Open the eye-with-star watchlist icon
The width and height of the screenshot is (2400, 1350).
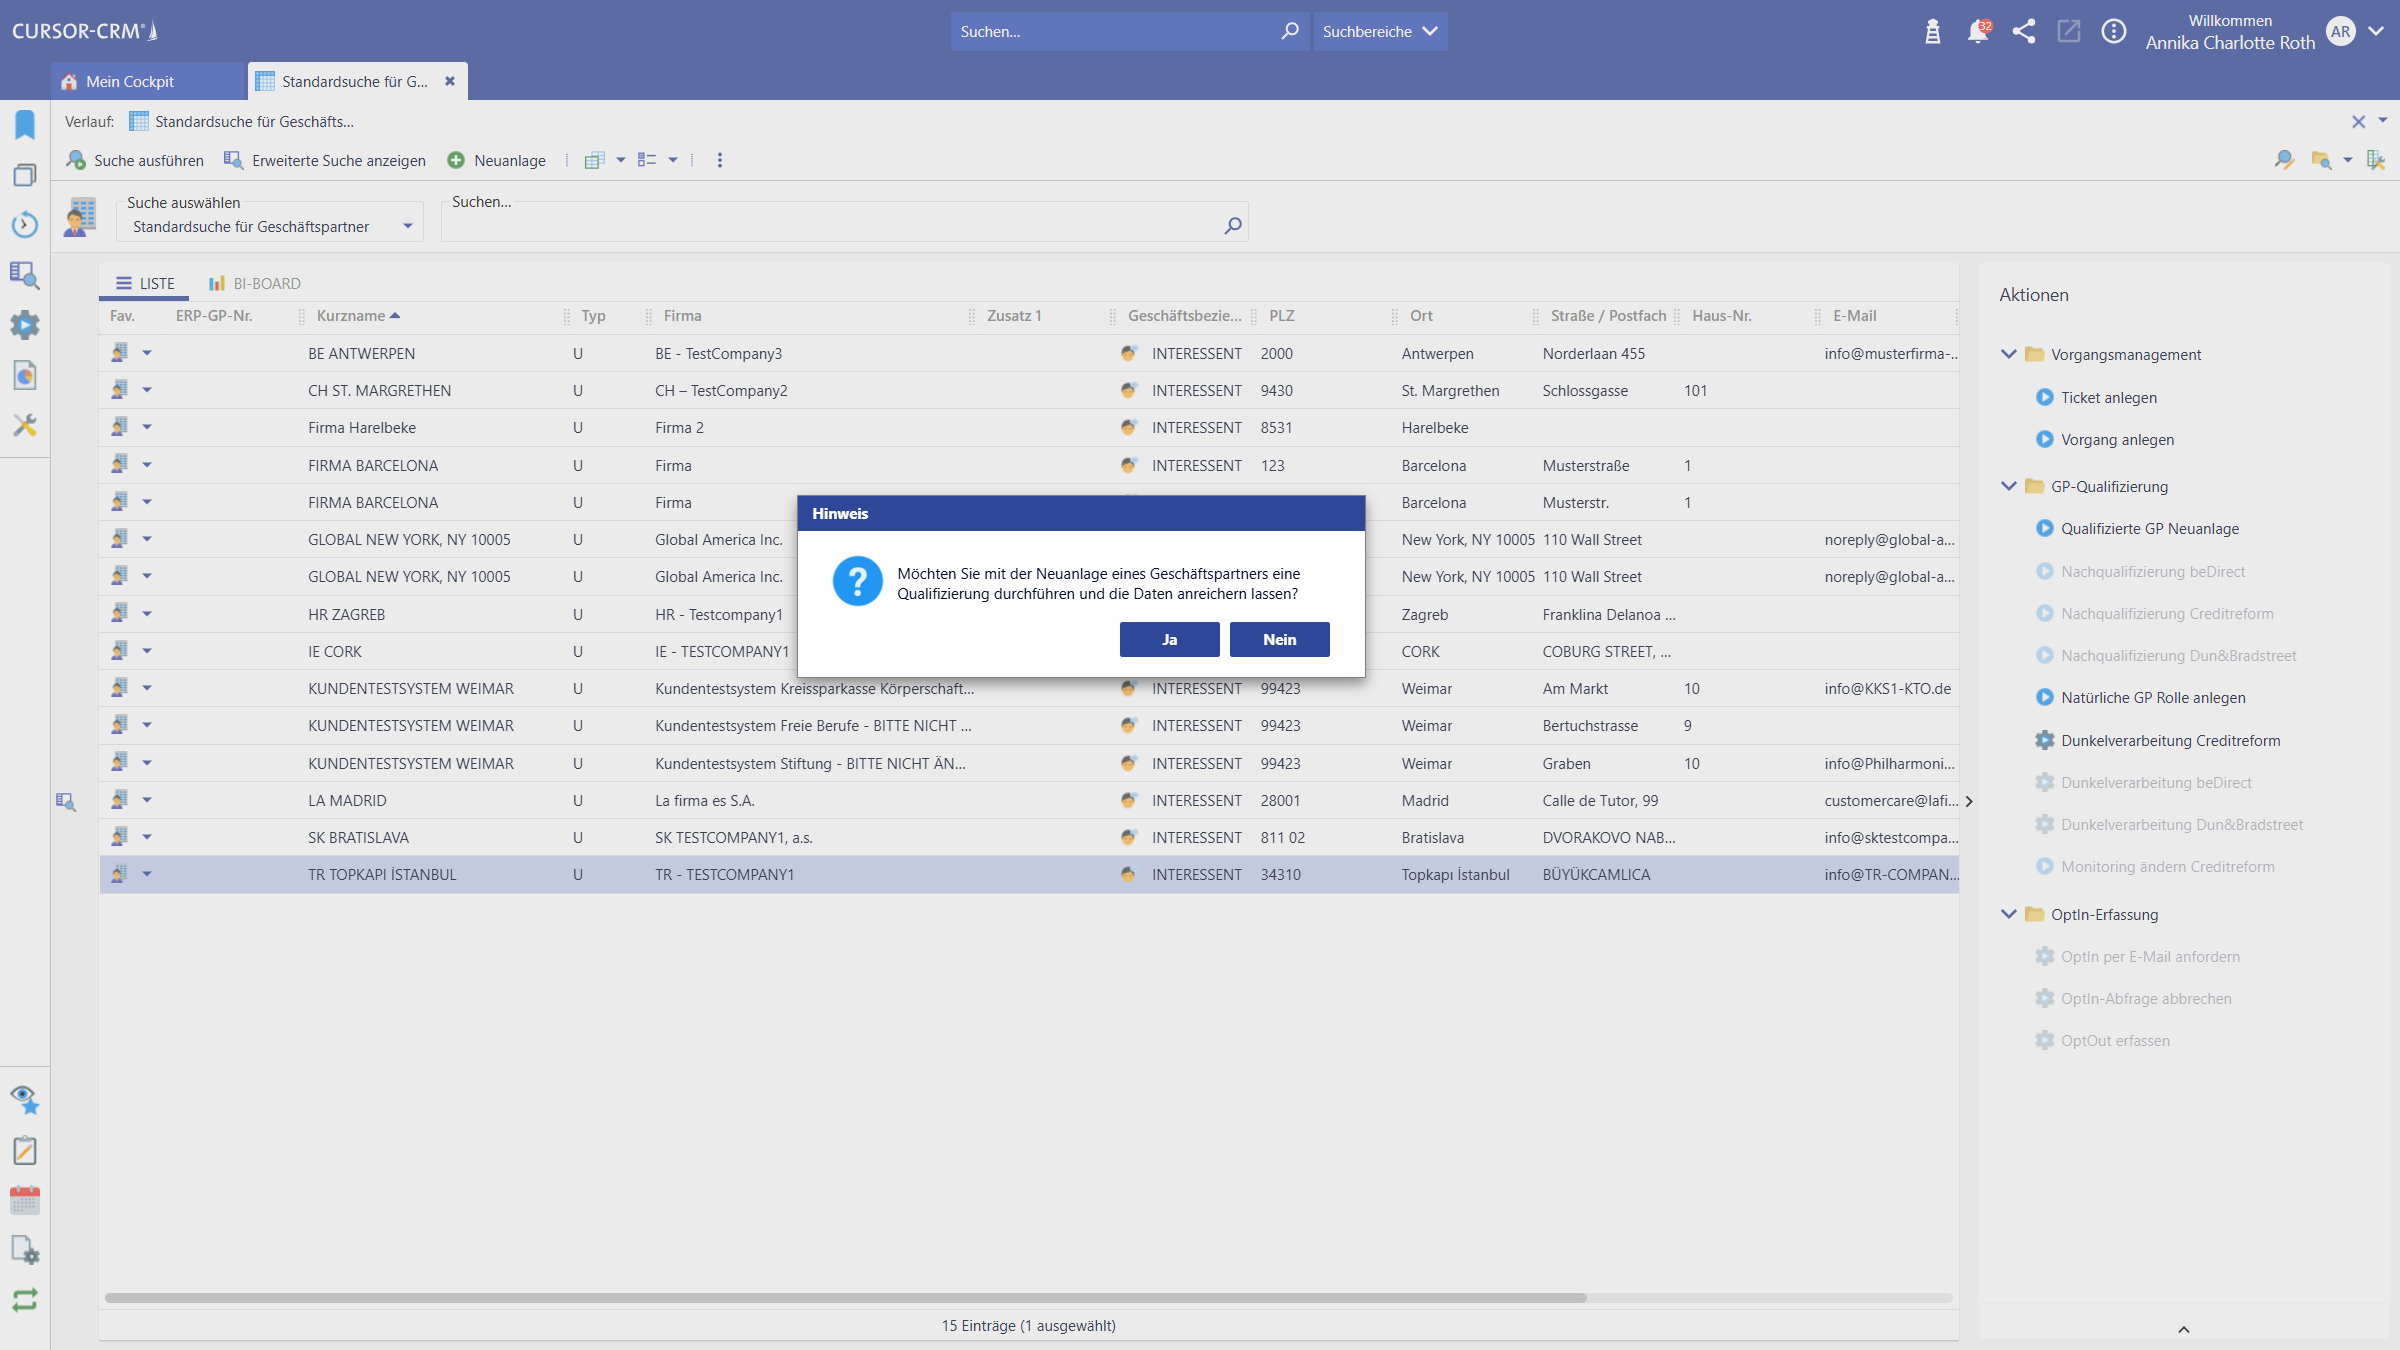tap(25, 1100)
